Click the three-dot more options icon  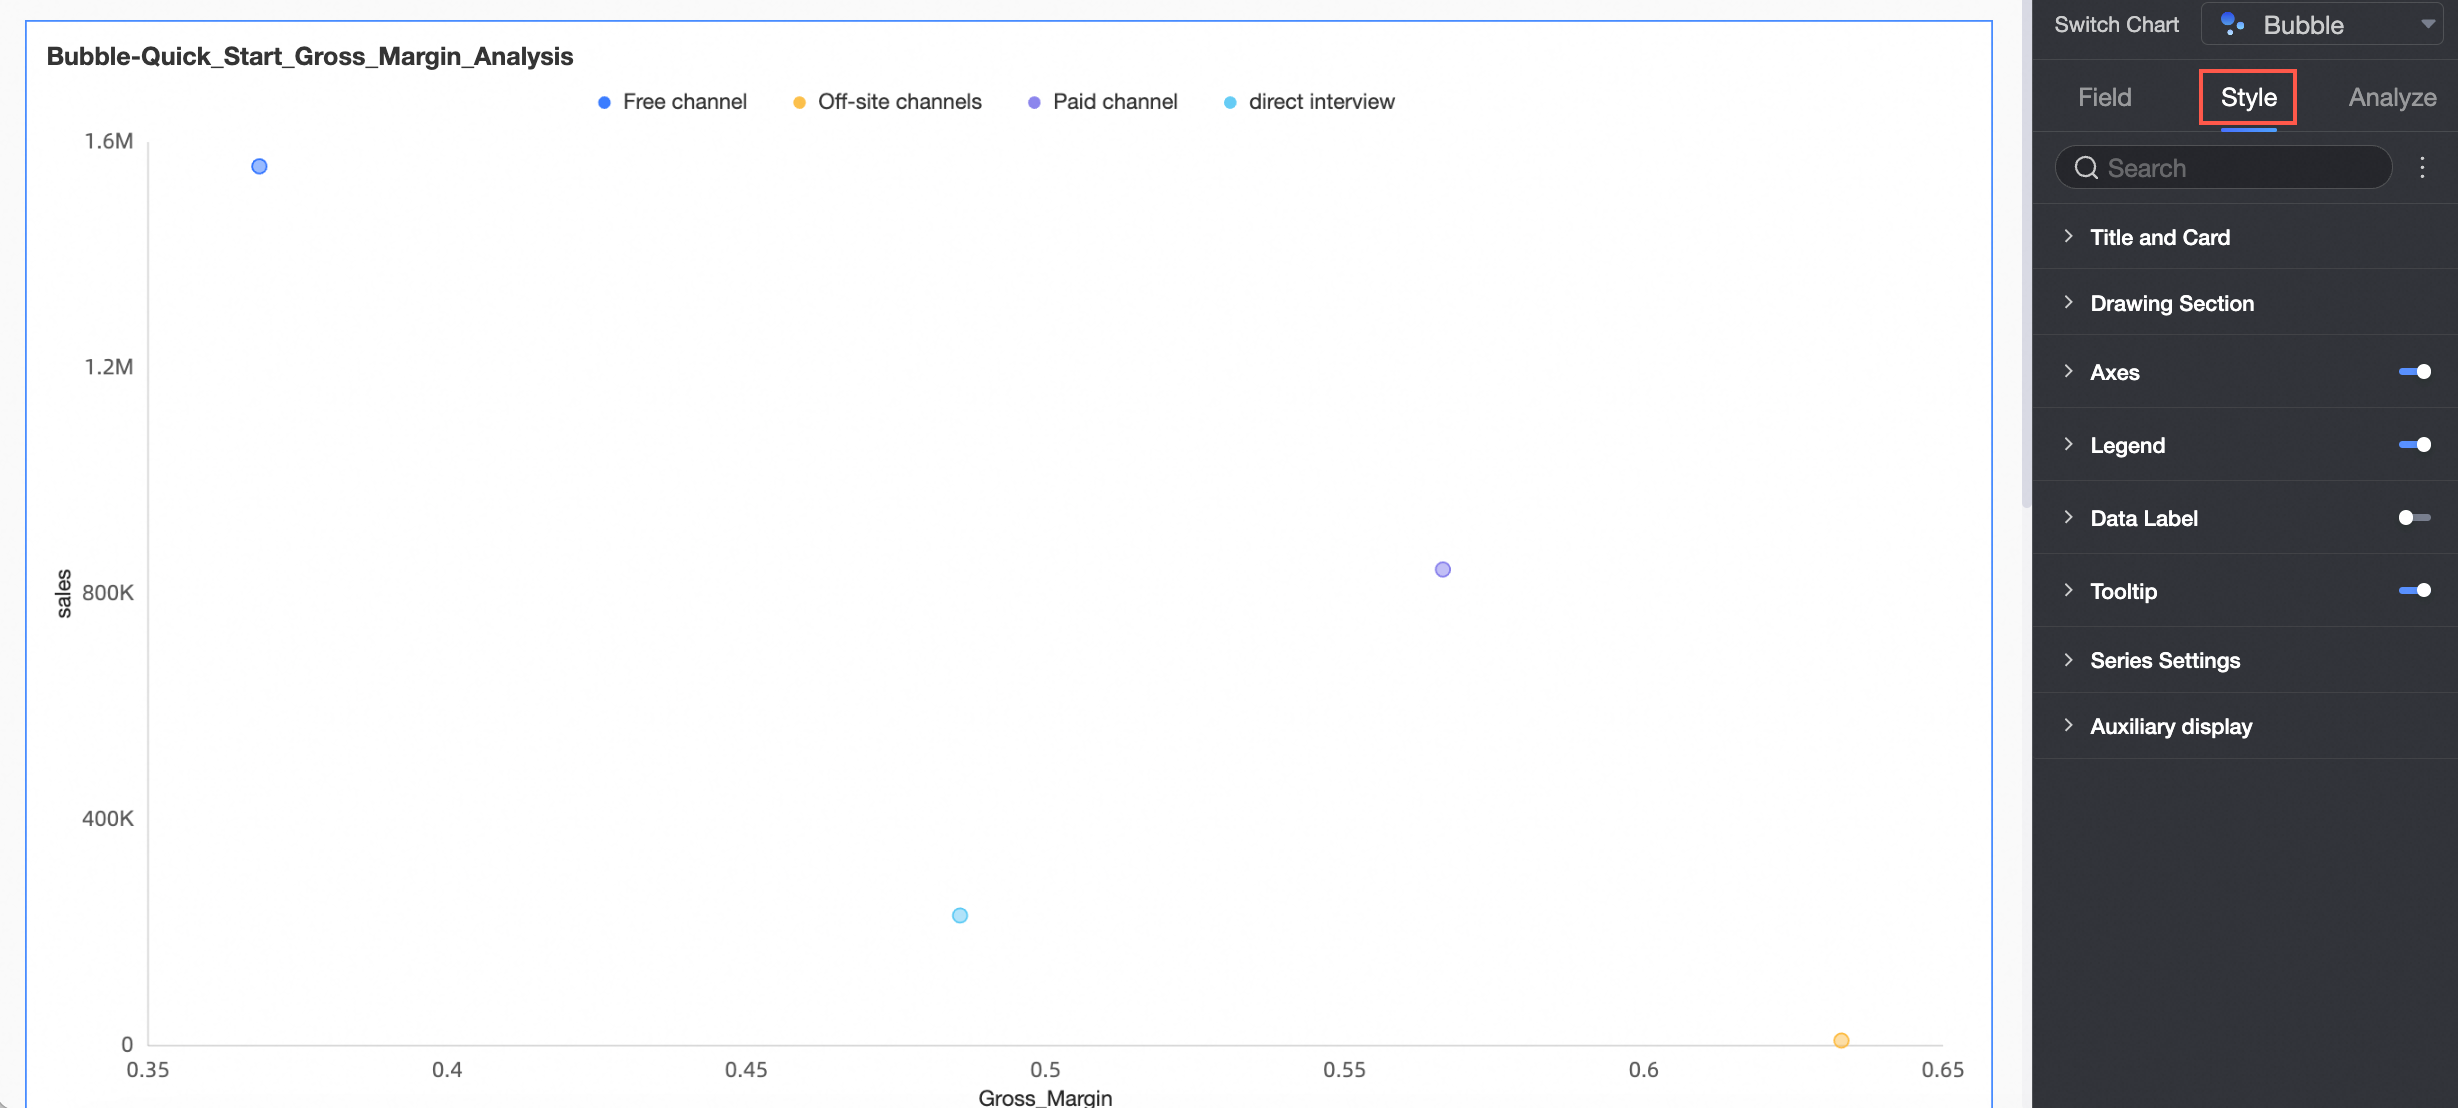click(x=2422, y=168)
